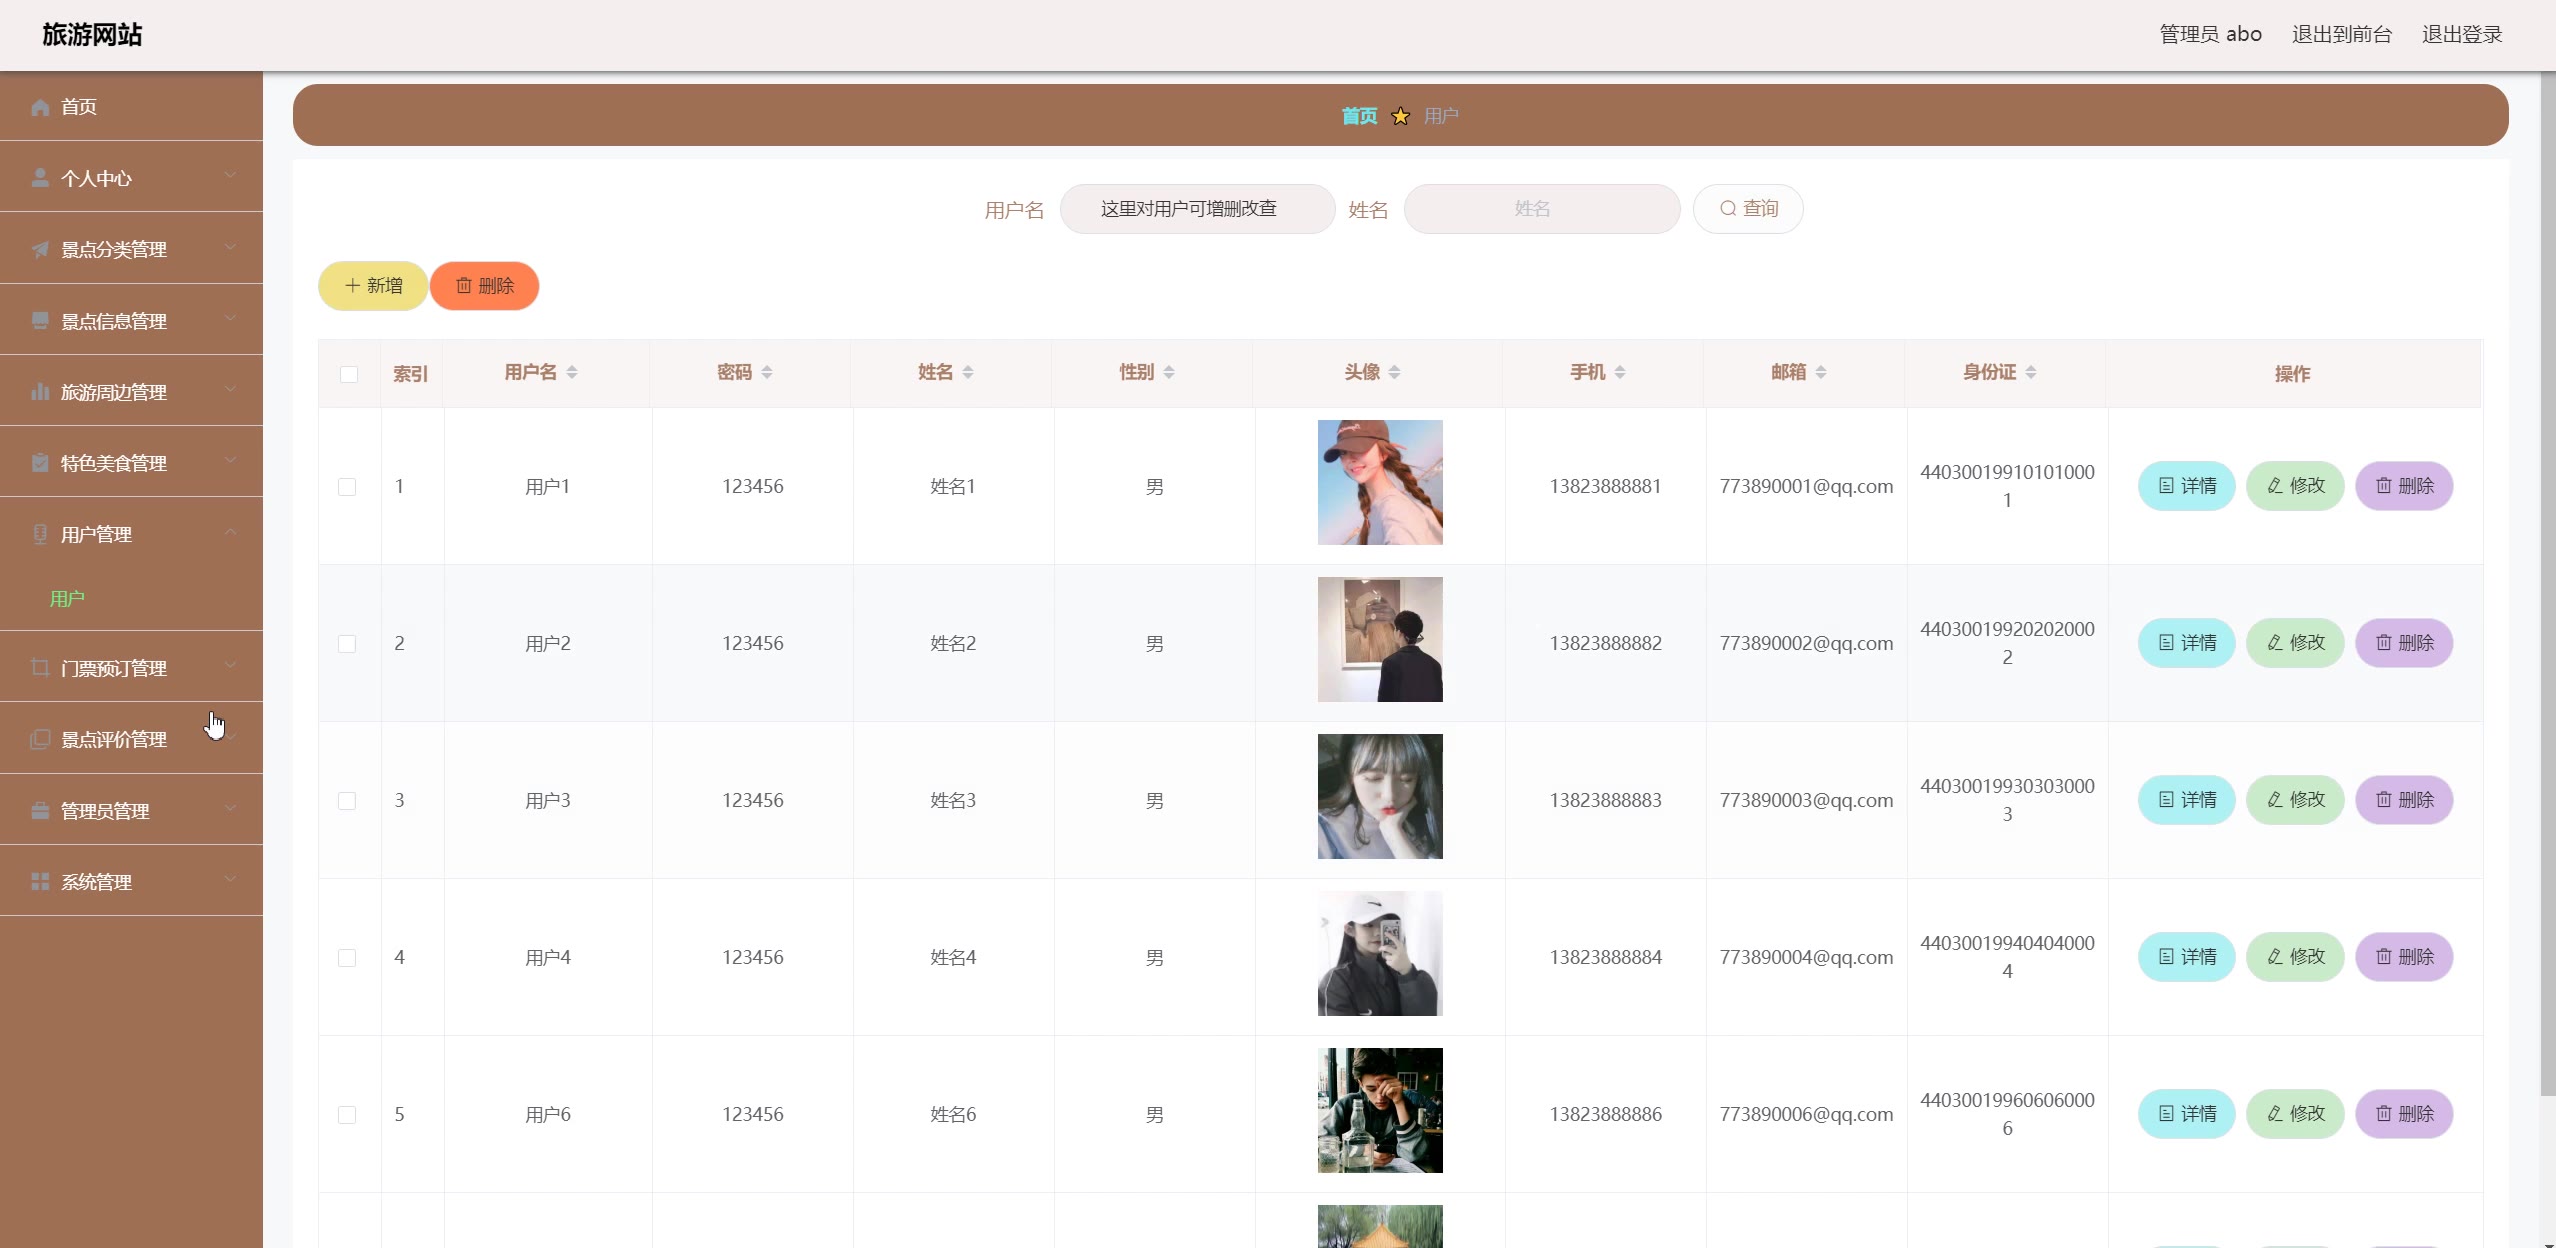
Task: Check the checkbox for row 用户2
Action: point(347,644)
